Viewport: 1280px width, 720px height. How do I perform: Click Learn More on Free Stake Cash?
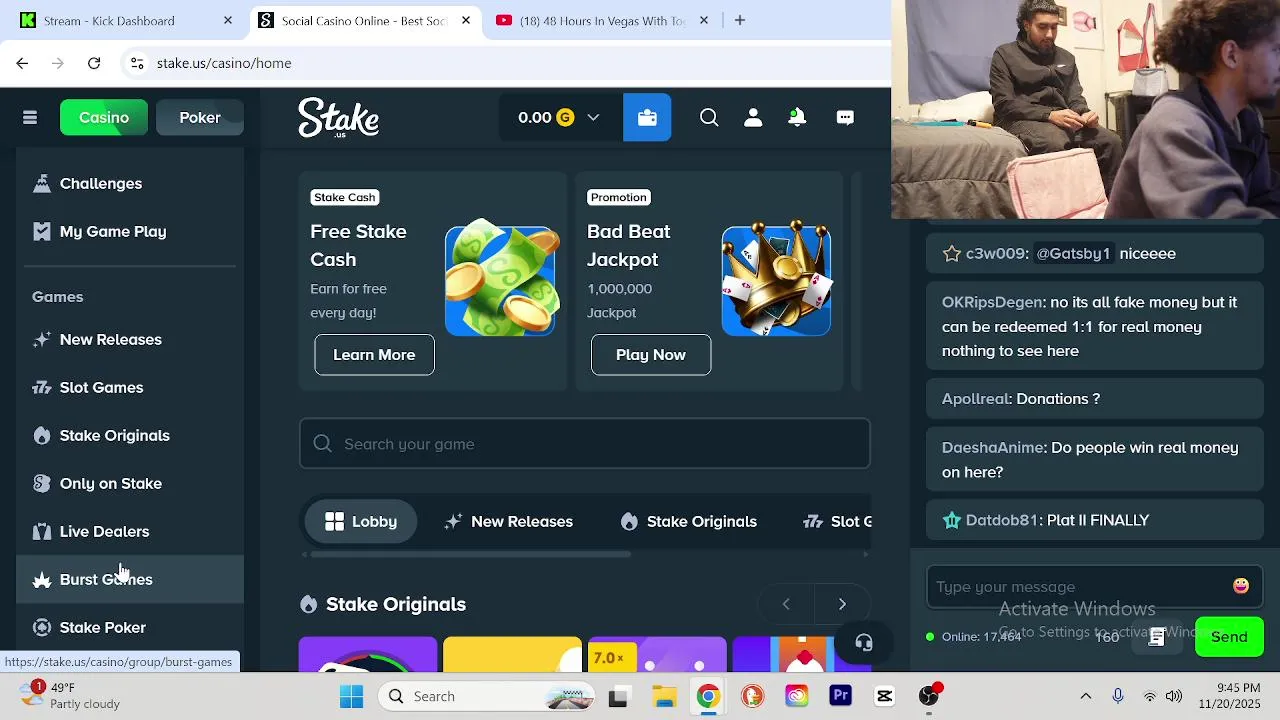tap(374, 355)
